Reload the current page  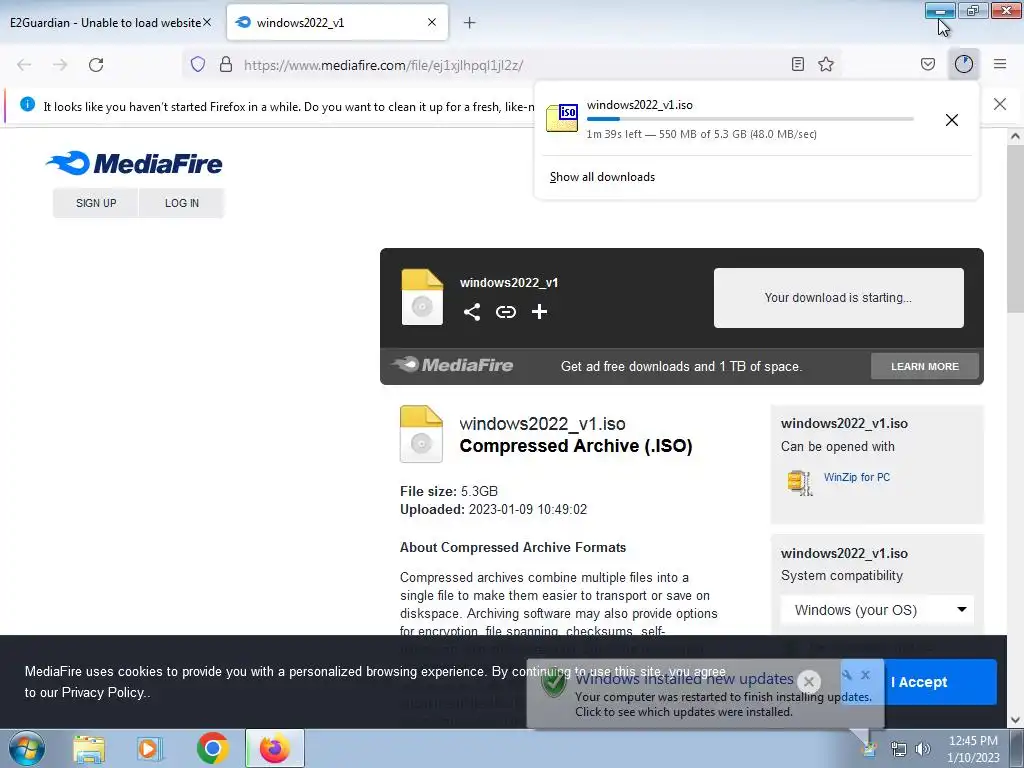[x=96, y=65]
